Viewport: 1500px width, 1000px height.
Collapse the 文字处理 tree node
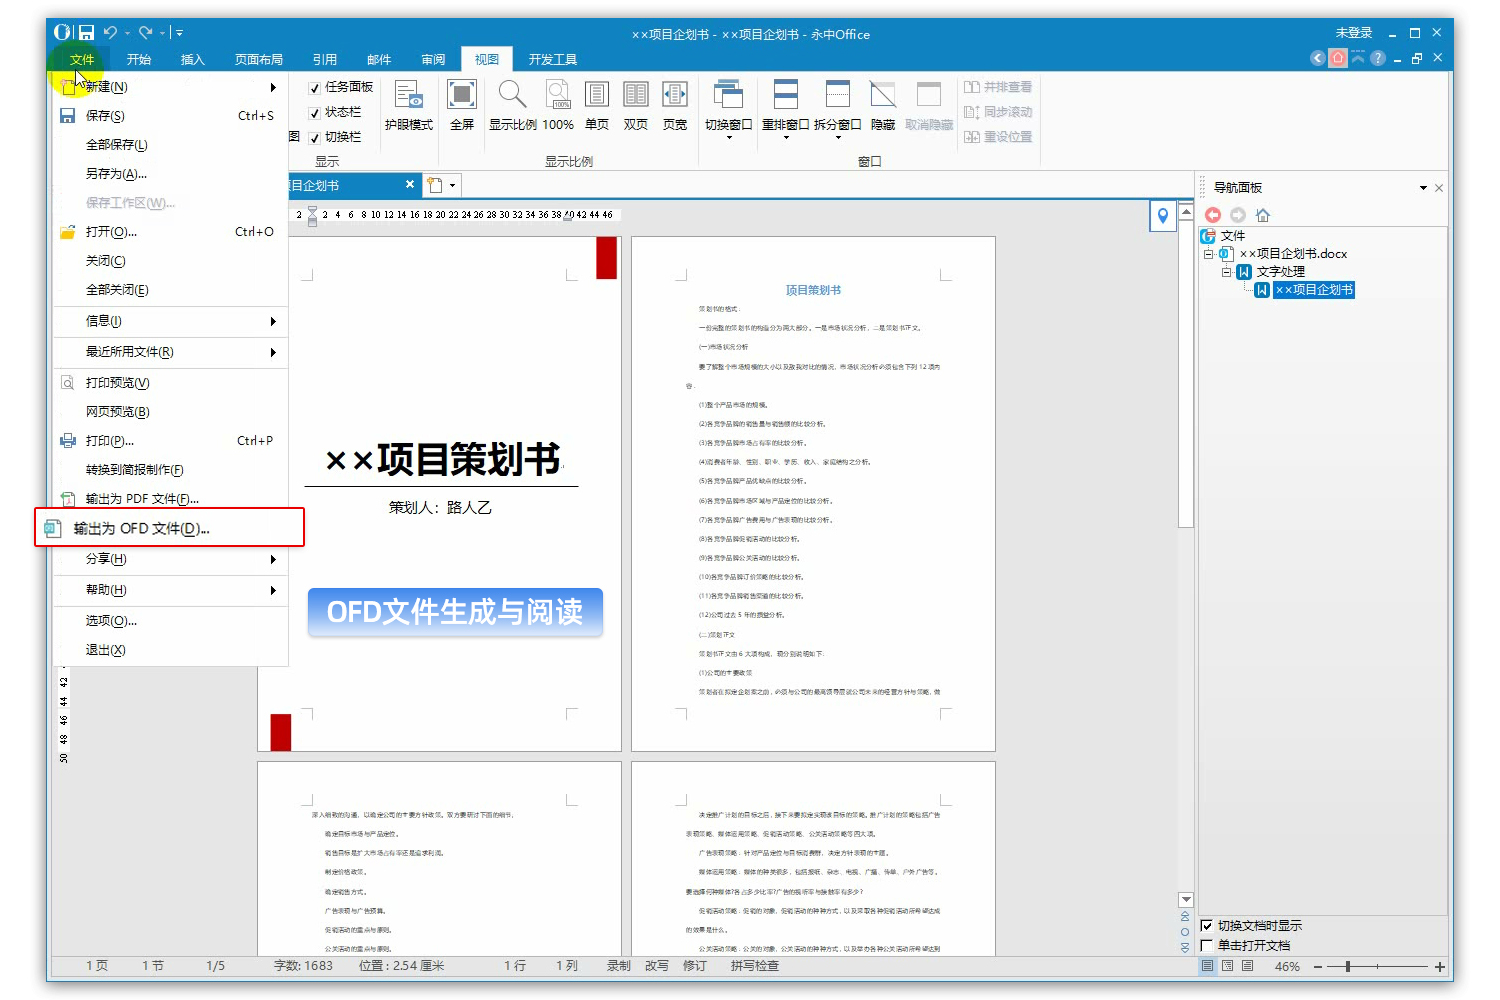(1227, 271)
